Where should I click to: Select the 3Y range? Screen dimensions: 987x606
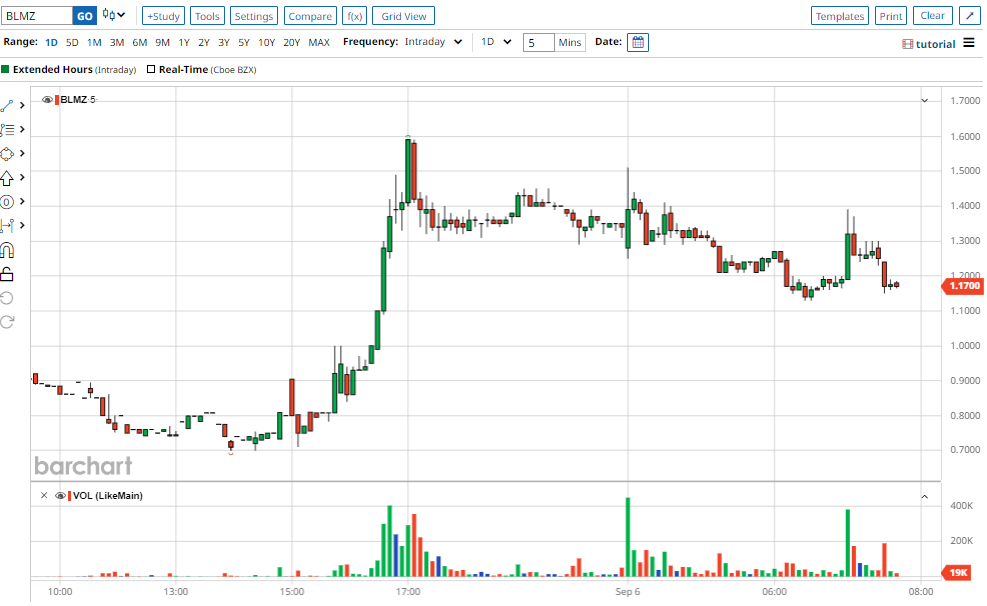click(x=223, y=42)
